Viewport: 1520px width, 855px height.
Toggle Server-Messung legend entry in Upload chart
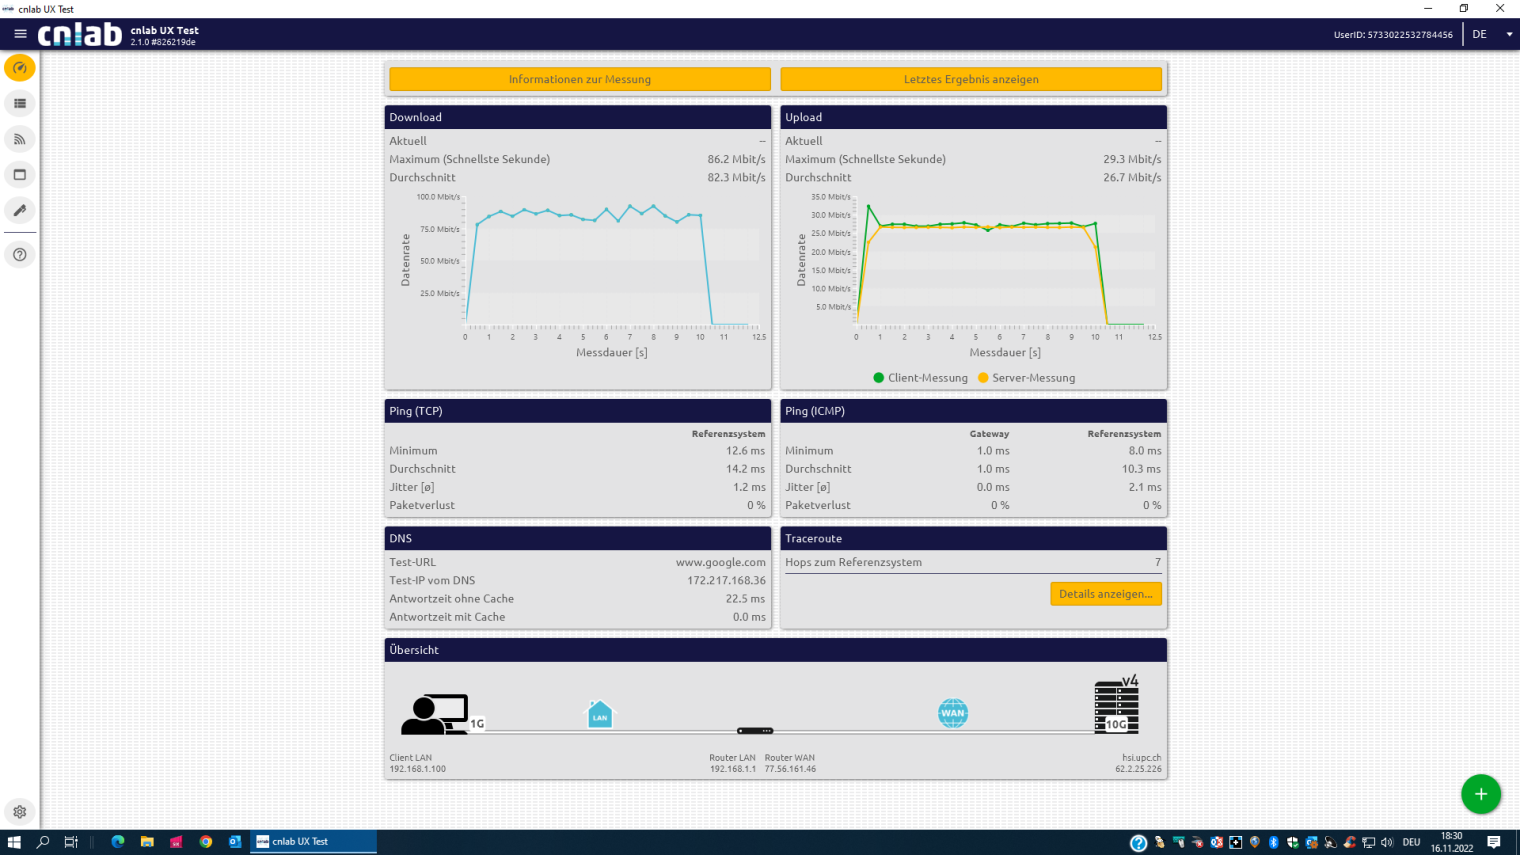pyautogui.click(x=1026, y=378)
